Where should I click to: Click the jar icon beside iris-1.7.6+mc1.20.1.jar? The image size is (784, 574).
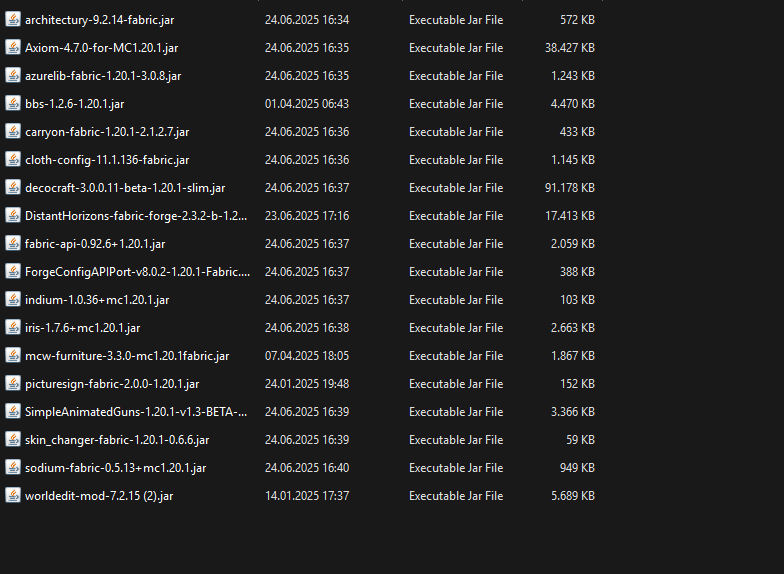click(x=13, y=328)
